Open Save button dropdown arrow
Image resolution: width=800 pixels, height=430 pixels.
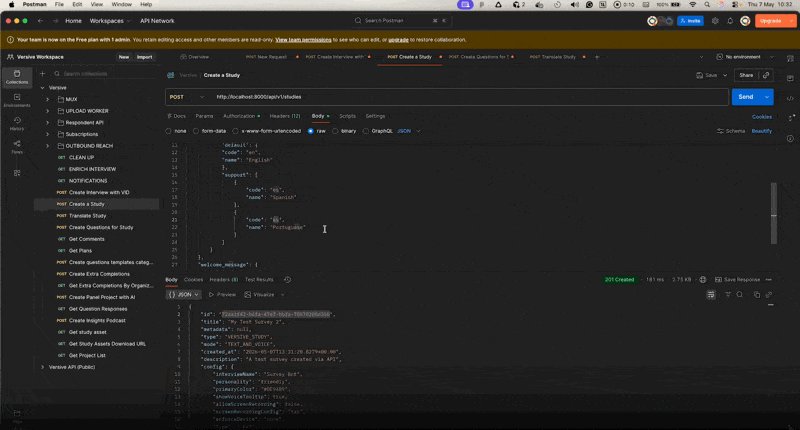pos(725,75)
